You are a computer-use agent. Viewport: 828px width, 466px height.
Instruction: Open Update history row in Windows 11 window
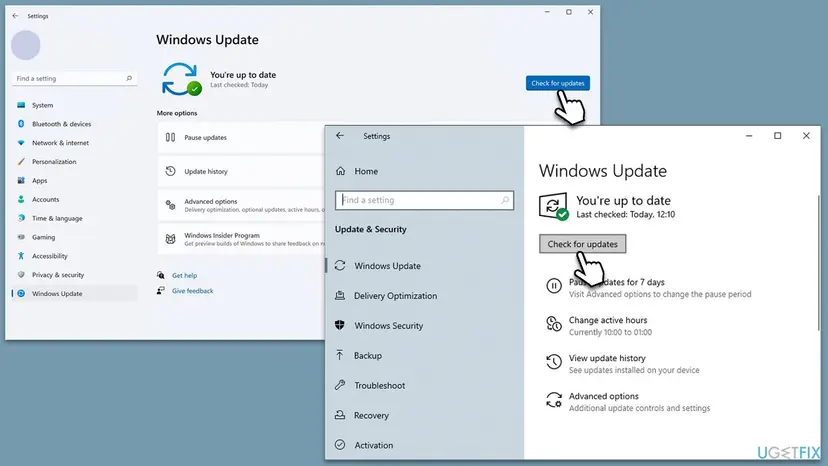coord(241,171)
